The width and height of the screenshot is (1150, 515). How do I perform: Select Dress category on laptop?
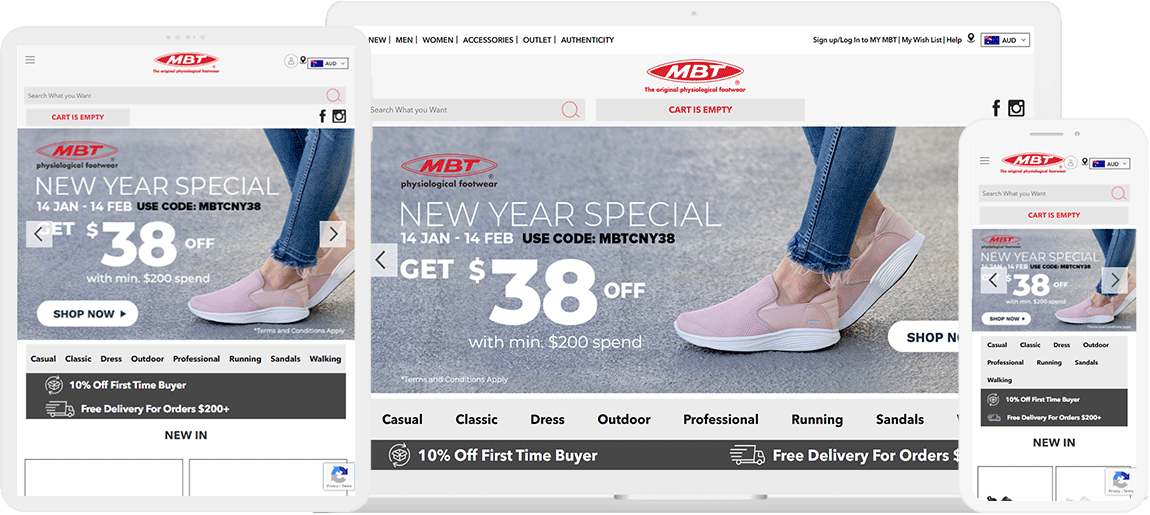point(548,420)
